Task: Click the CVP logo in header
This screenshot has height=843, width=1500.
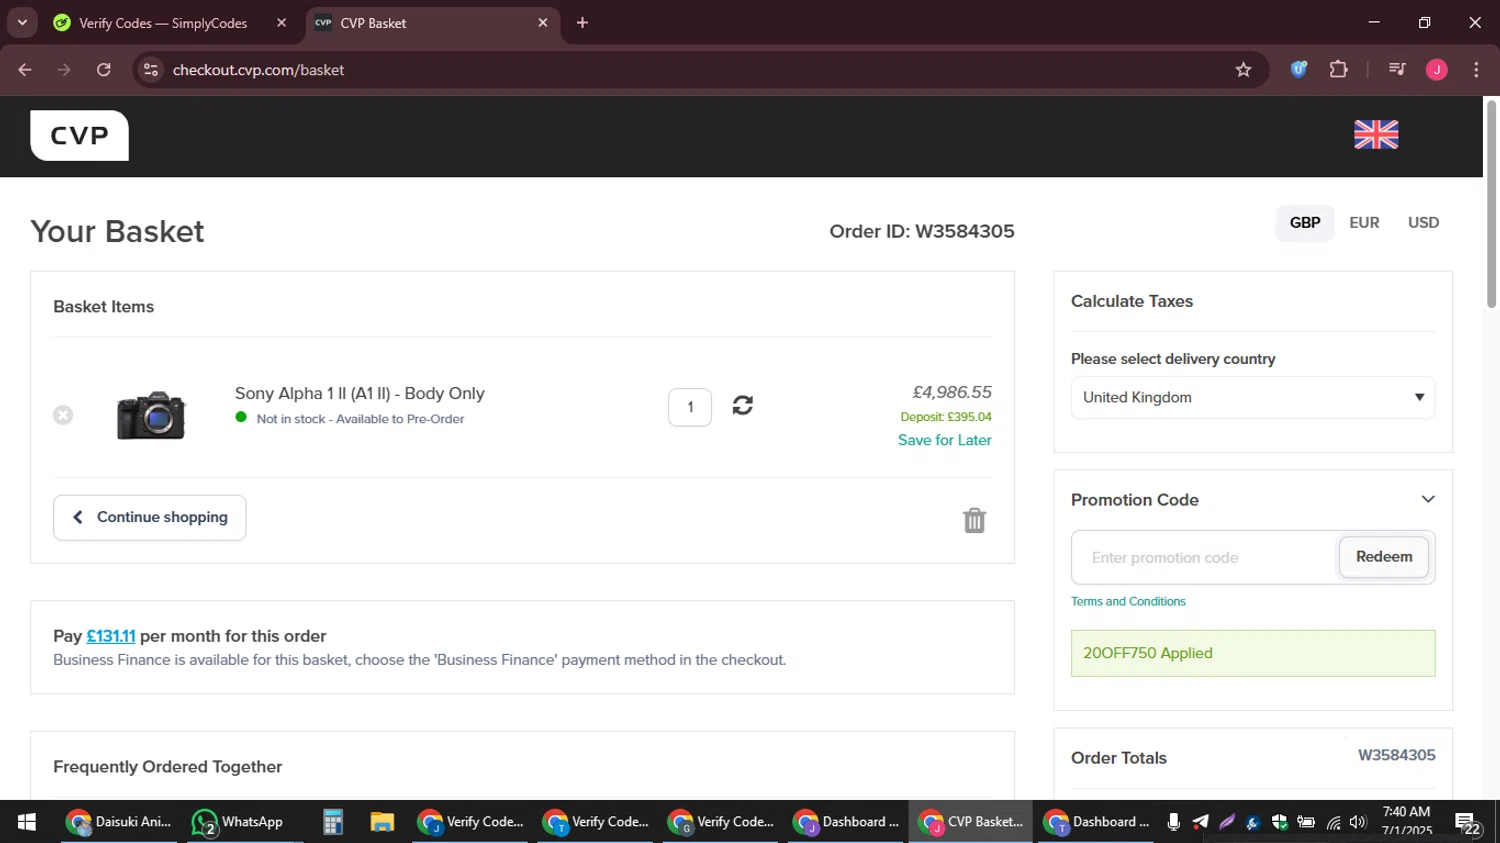Action: coord(79,135)
